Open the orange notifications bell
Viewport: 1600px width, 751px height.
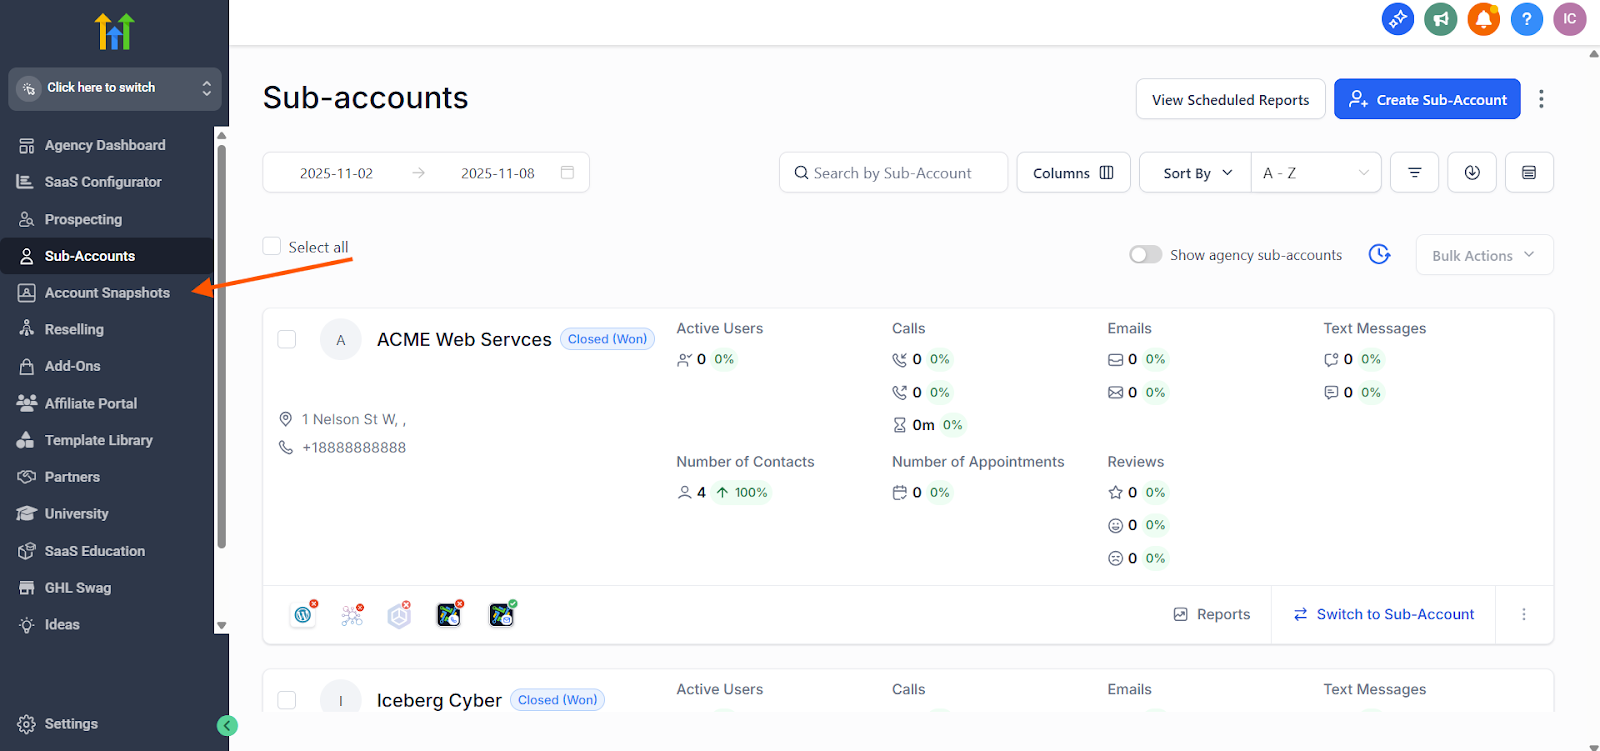(1483, 19)
